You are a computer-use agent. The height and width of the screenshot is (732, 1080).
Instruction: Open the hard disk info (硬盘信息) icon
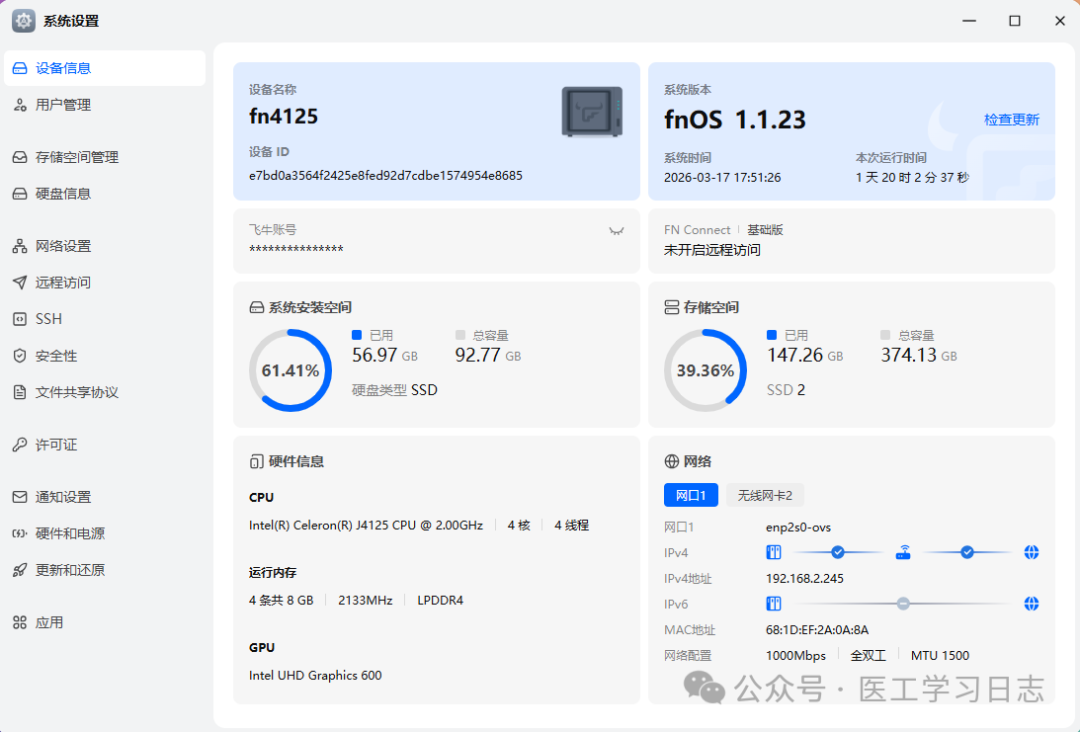tap(20, 194)
